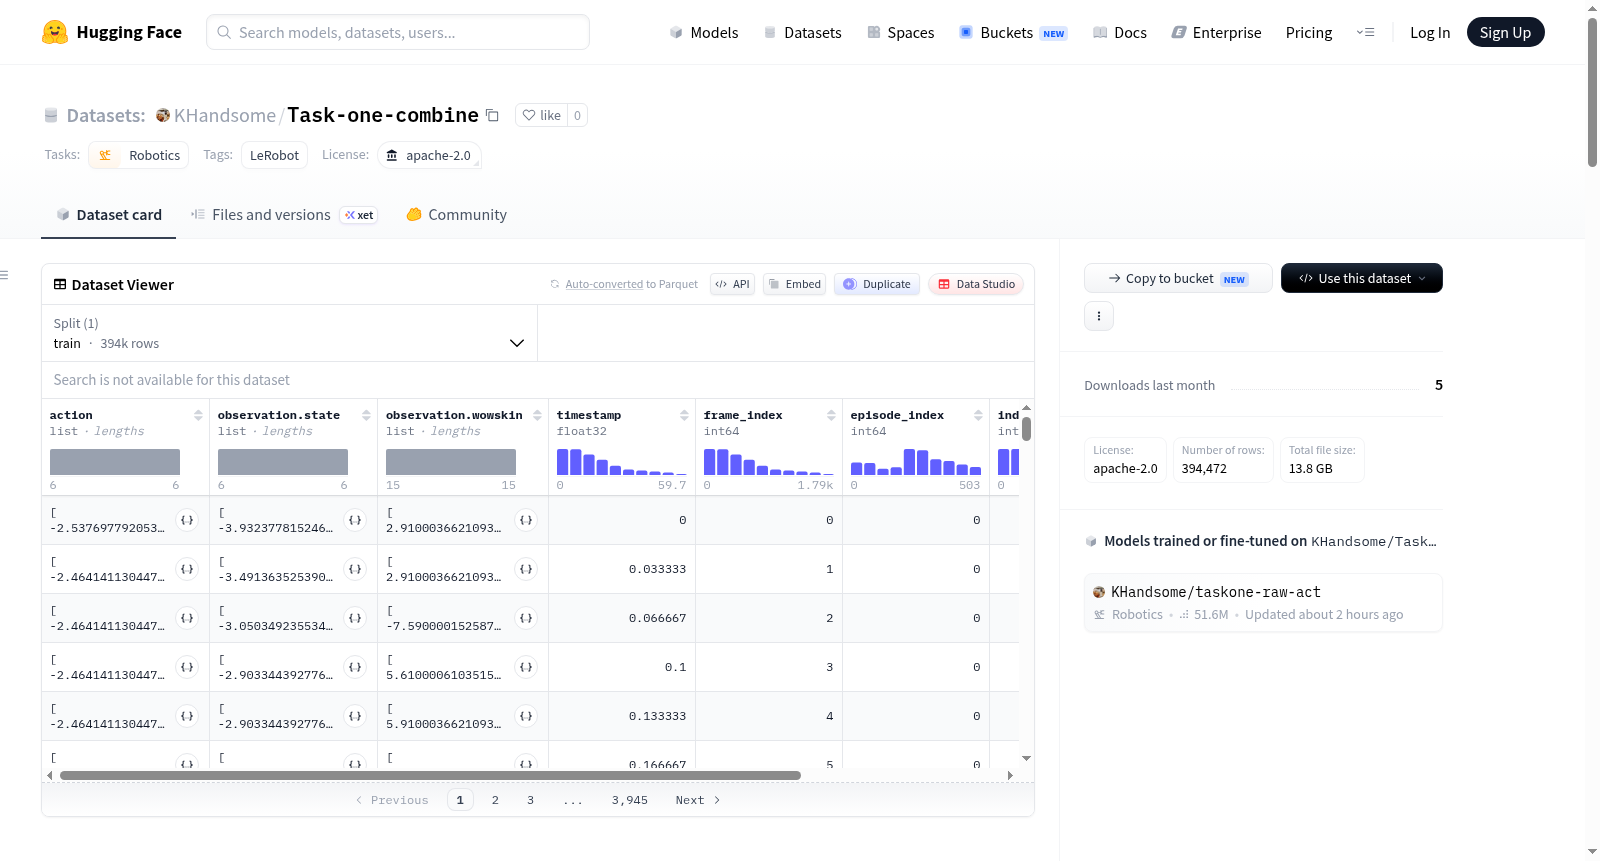Click the page vertical scrollbar
Image resolution: width=1600 pixels, height=861 pixels.
pyautogui.click(x=1592, y=92)
